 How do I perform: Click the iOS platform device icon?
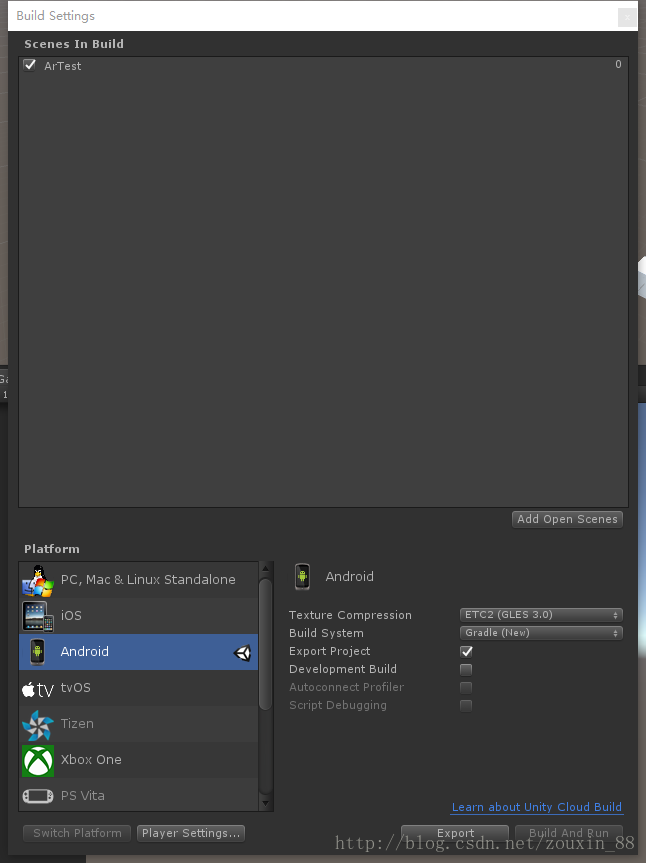pos(37,616)
